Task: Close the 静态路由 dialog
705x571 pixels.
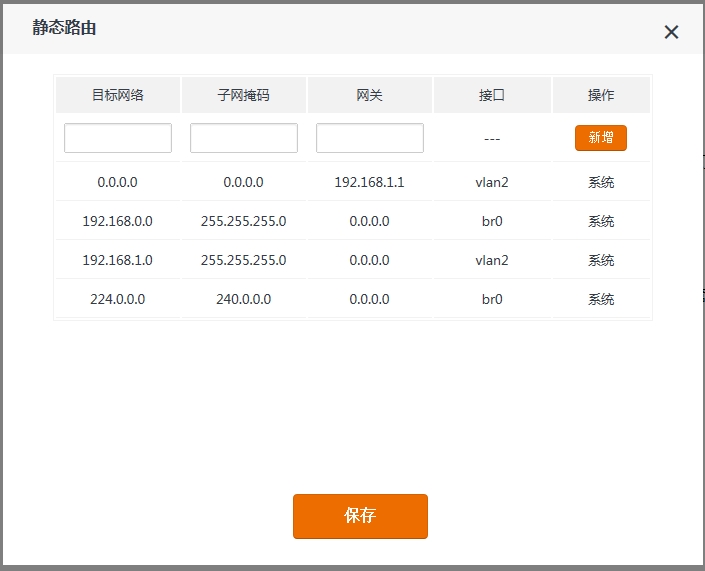Action: 671,32
